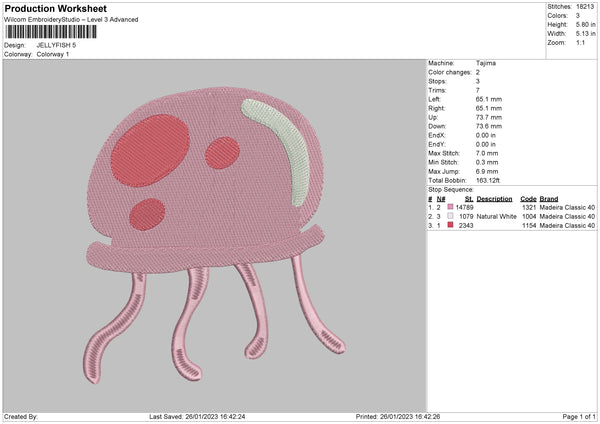Click the 'Color changes:' label
600x424 pixels.
point(450,72)
